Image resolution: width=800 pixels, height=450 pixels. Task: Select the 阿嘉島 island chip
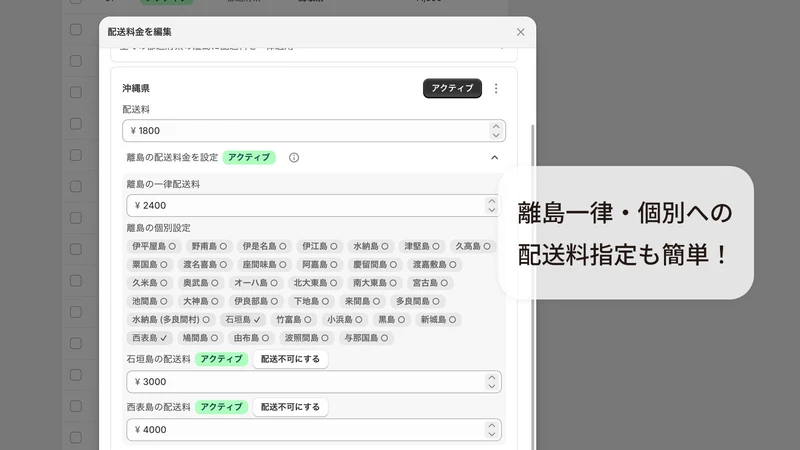tap(319, 265)
